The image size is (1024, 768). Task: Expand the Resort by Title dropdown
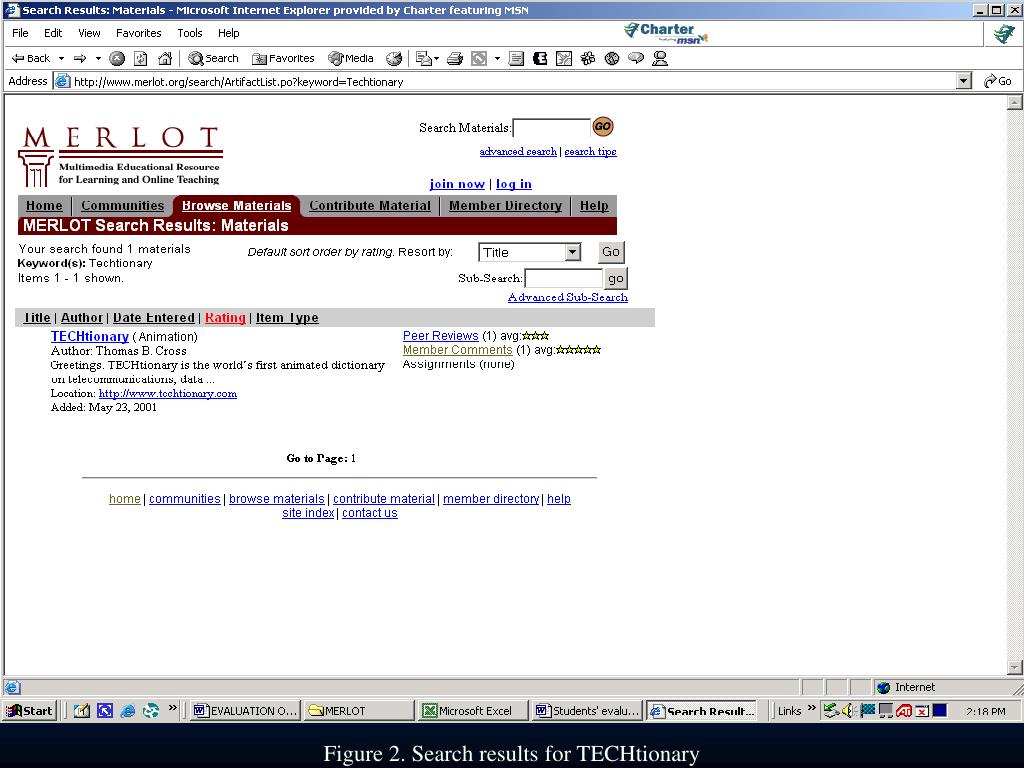click(x=530, y=252)
